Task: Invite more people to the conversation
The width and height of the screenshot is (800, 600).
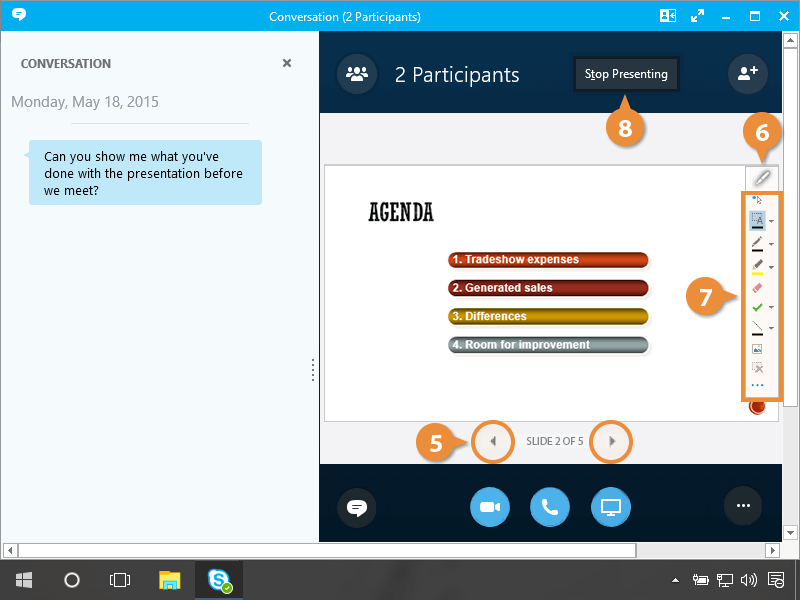Action: coord(746,74)
